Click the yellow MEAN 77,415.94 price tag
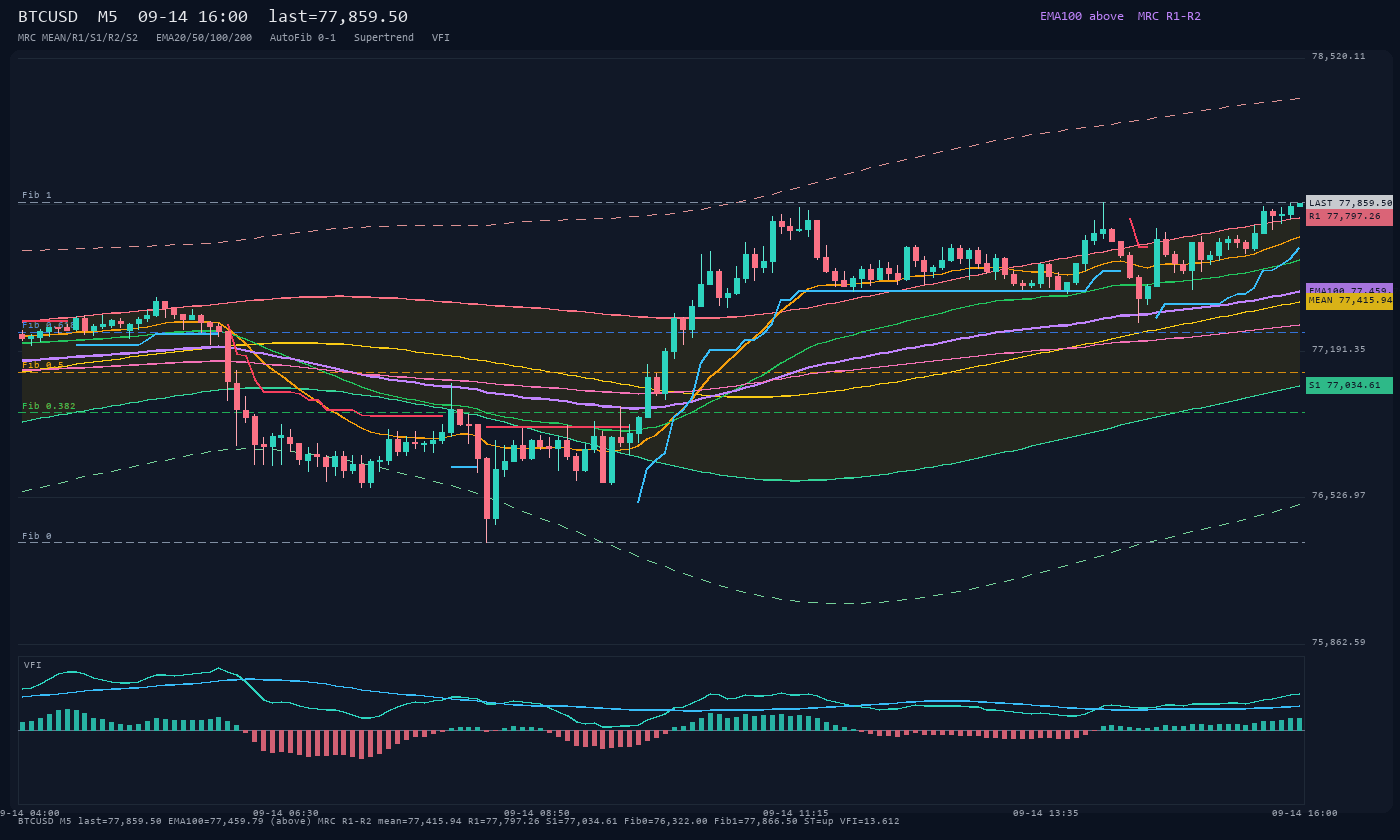 click(1349, 300)
